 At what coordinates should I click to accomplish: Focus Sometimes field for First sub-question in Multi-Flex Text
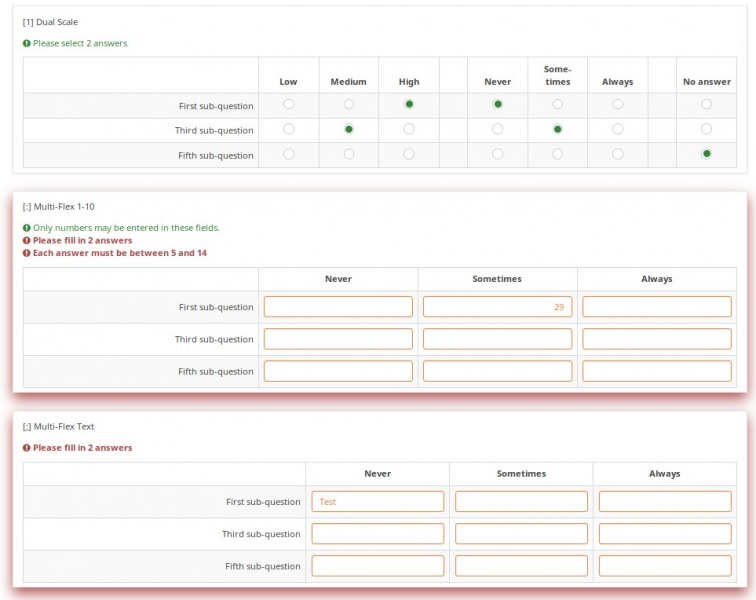click(x=521, y=502)
